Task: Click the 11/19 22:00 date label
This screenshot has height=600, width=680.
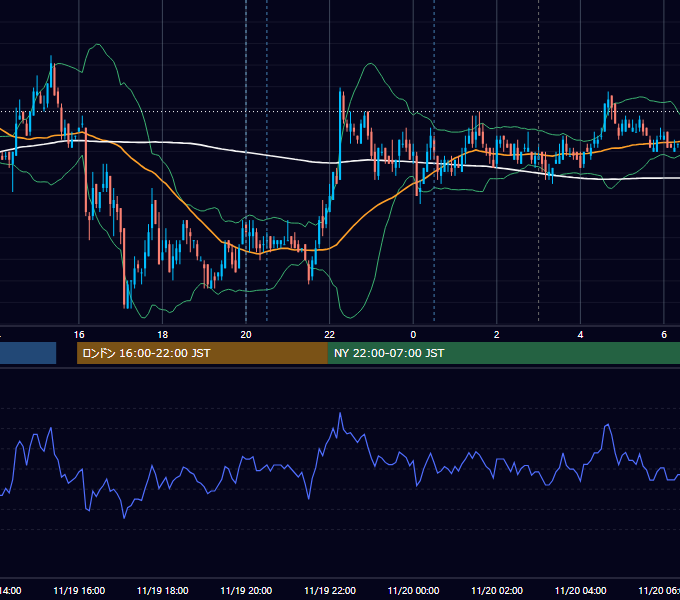Action: pos(330,590)
